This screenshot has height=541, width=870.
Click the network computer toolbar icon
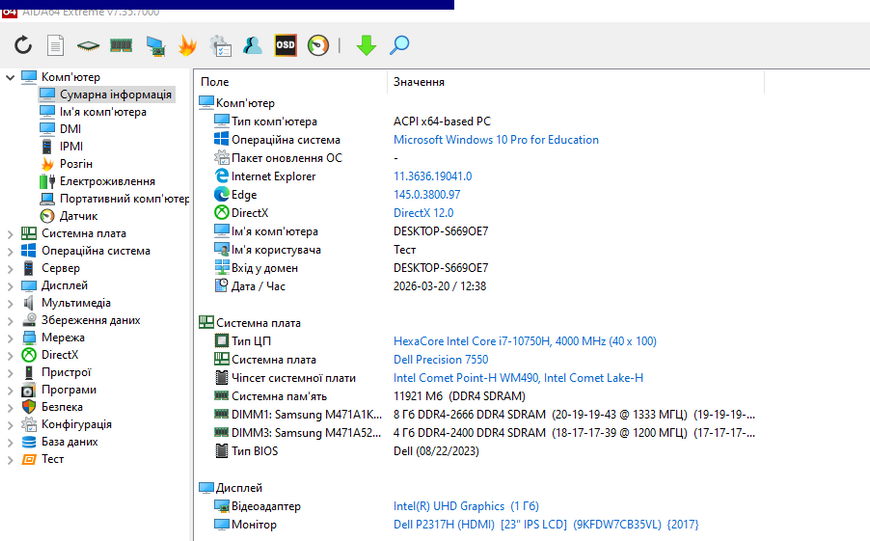tap(155, 45)
